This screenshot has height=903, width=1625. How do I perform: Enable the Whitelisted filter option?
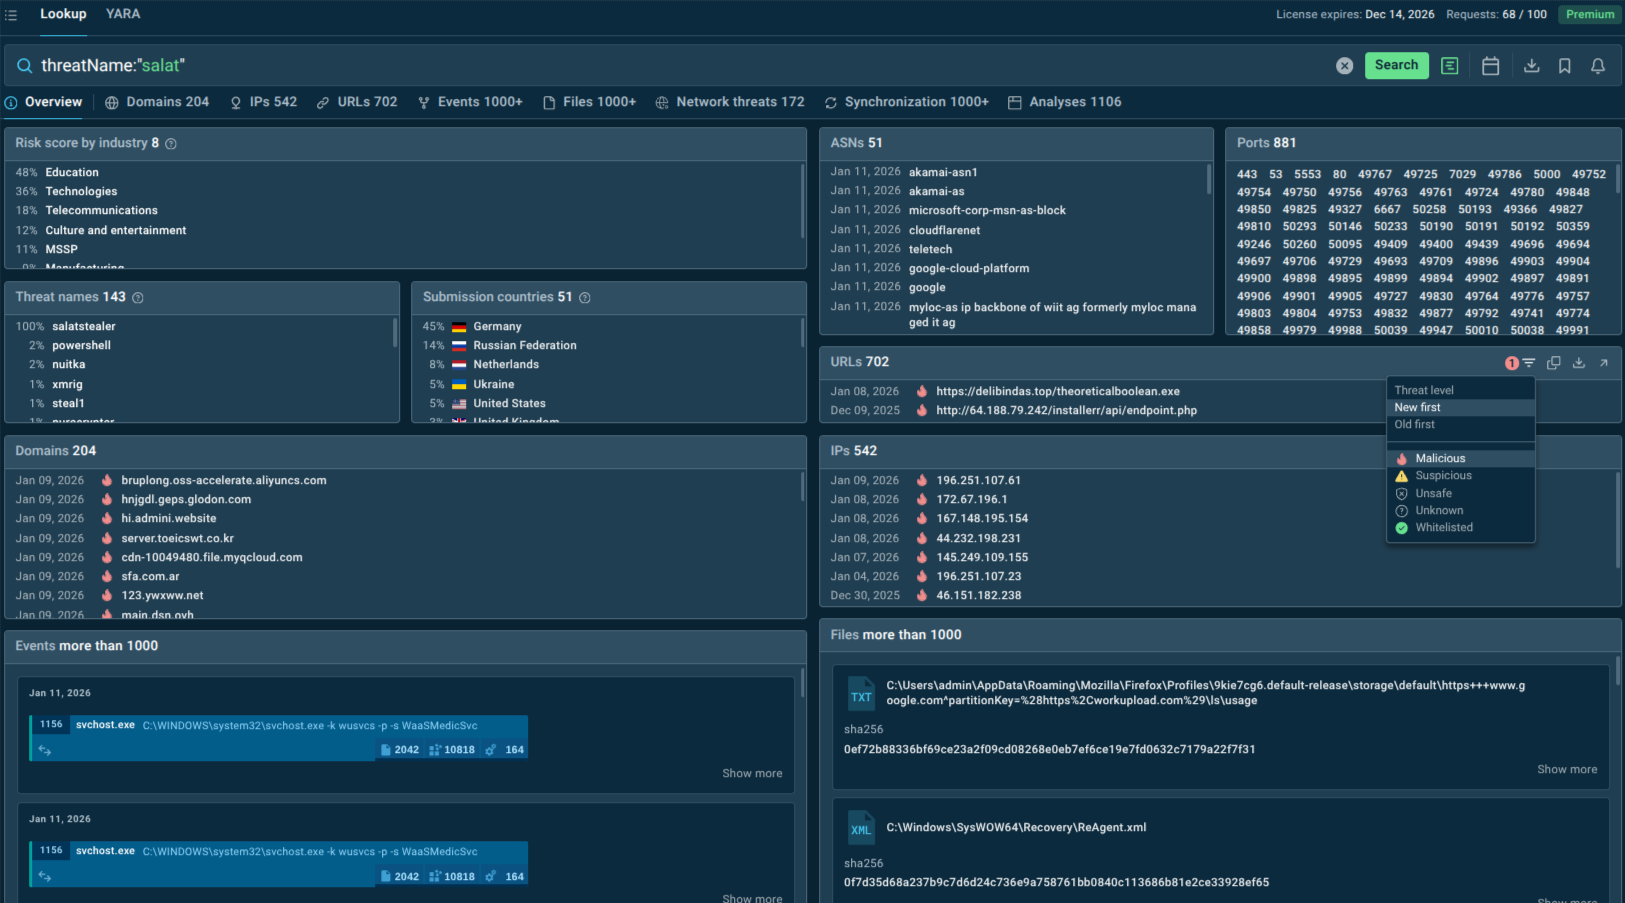[1444, 527]
